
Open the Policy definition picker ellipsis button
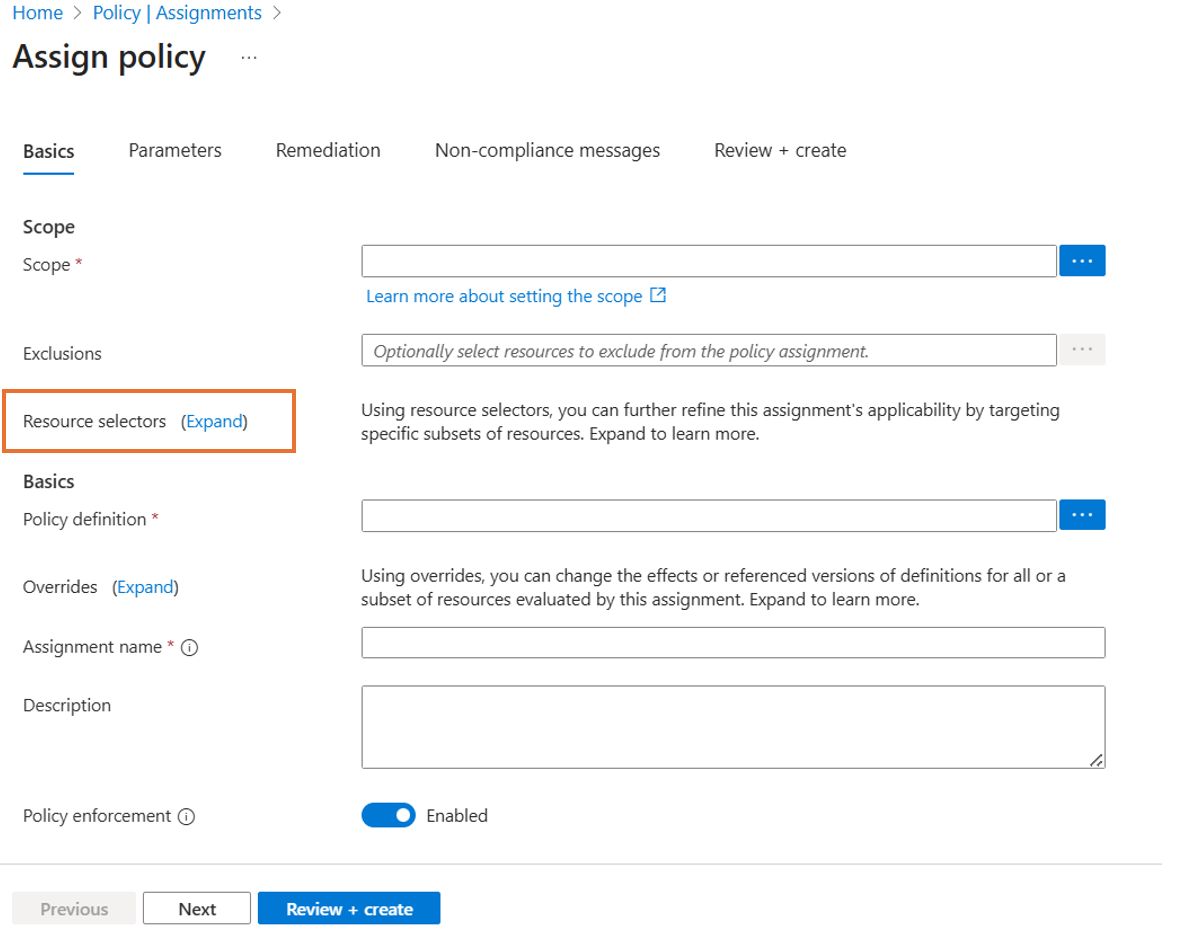1082,515
